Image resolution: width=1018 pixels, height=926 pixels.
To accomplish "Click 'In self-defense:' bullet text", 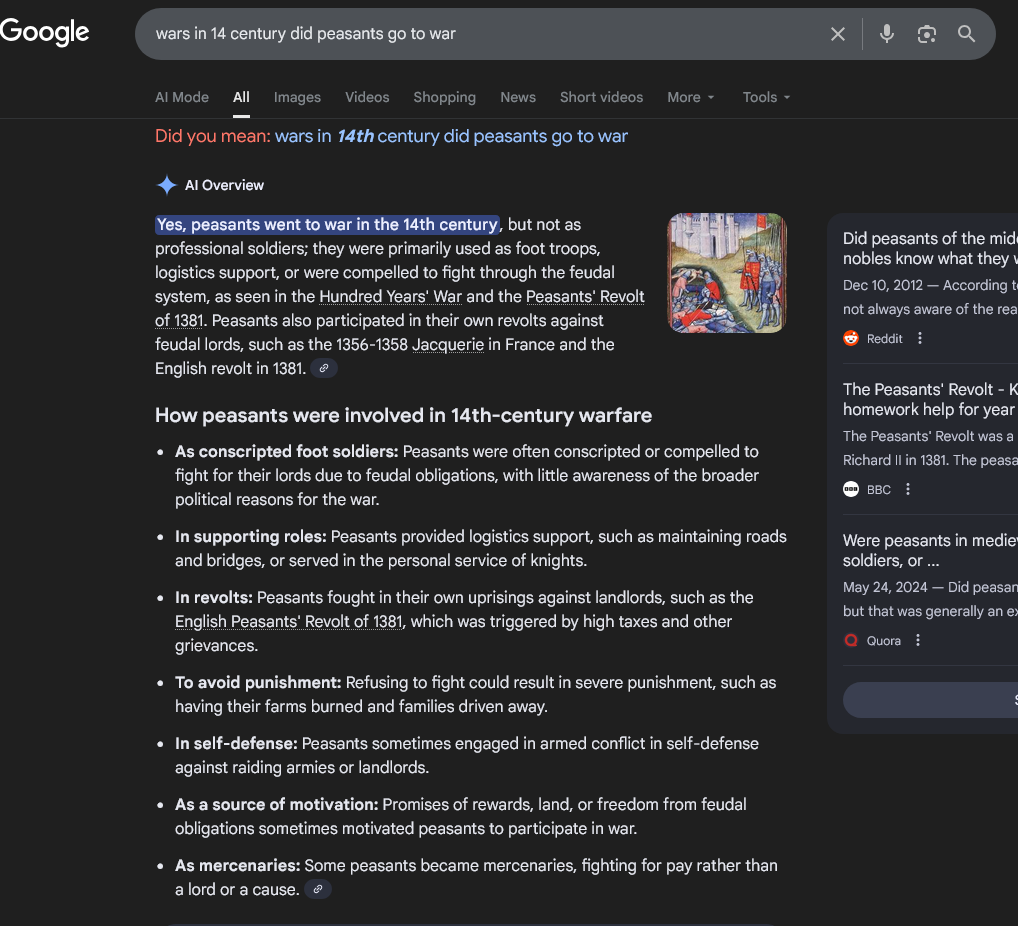I will 236,744.
